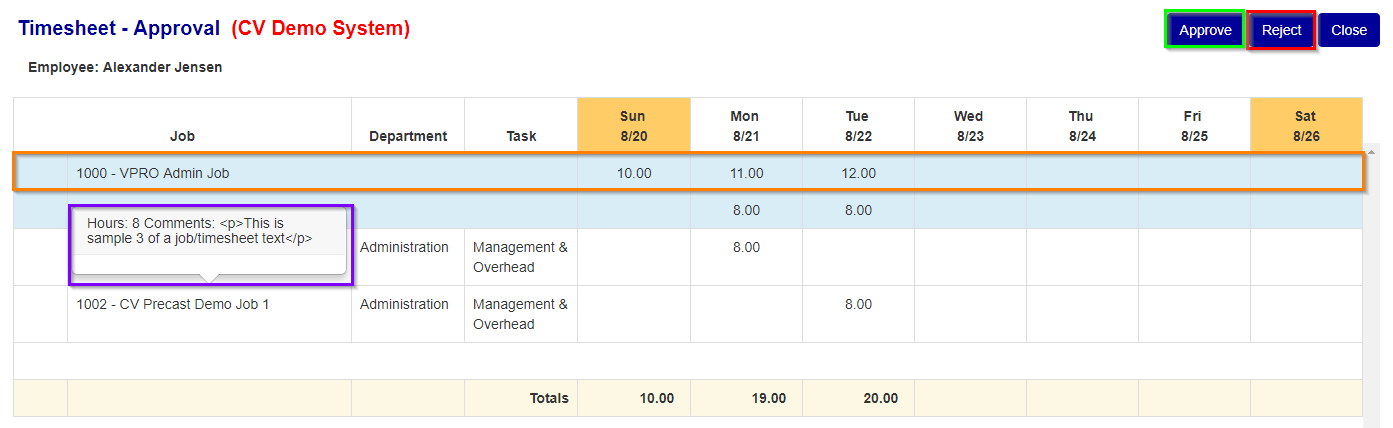Click the Tuesday 8.00 cell for CV Precast job
The height and width of the screenshot is (428, 1393).
pyautogui.click(x=857, y=304)
